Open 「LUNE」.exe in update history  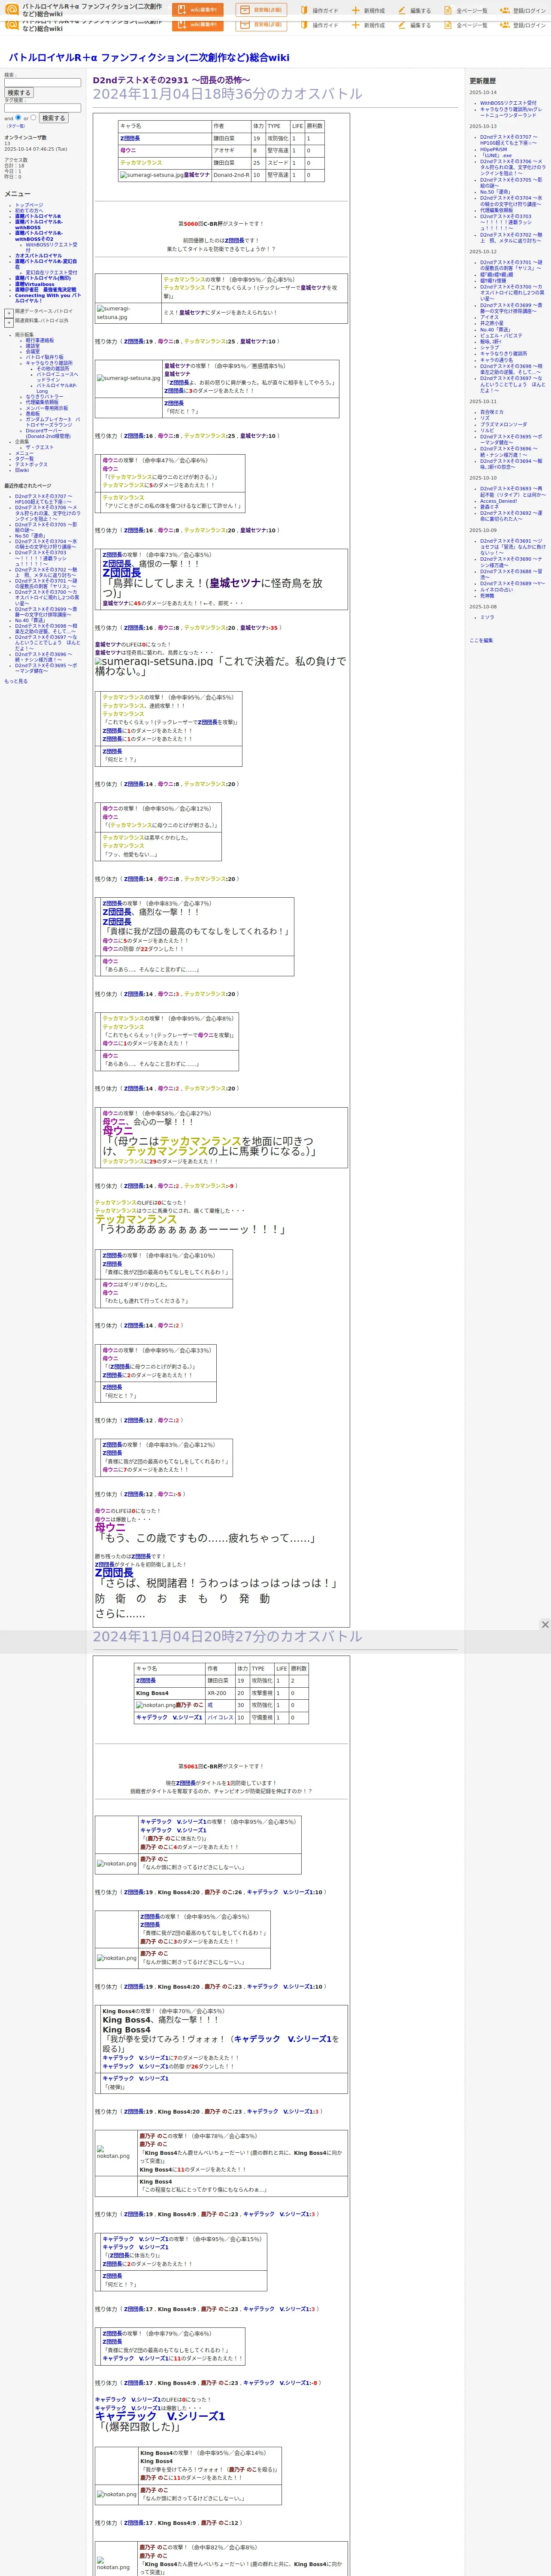click(x=496, y=155)
